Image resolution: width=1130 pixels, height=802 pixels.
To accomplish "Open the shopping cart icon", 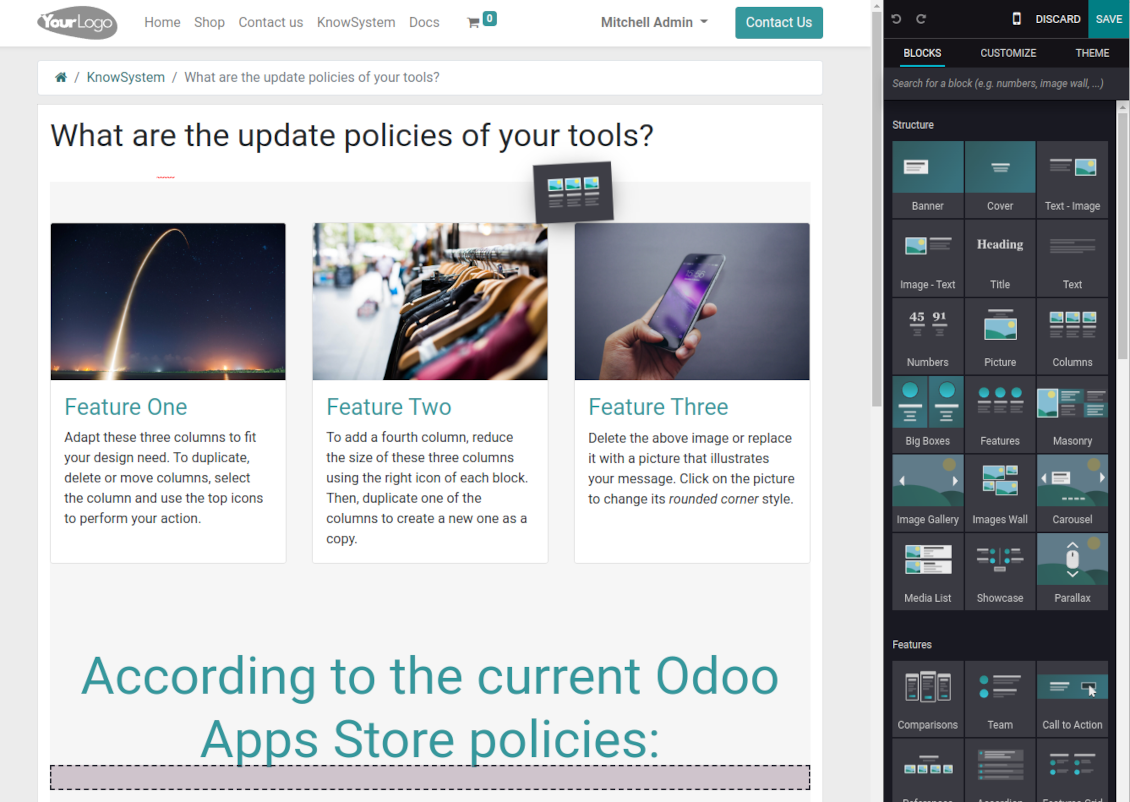I will pos(473,23).
